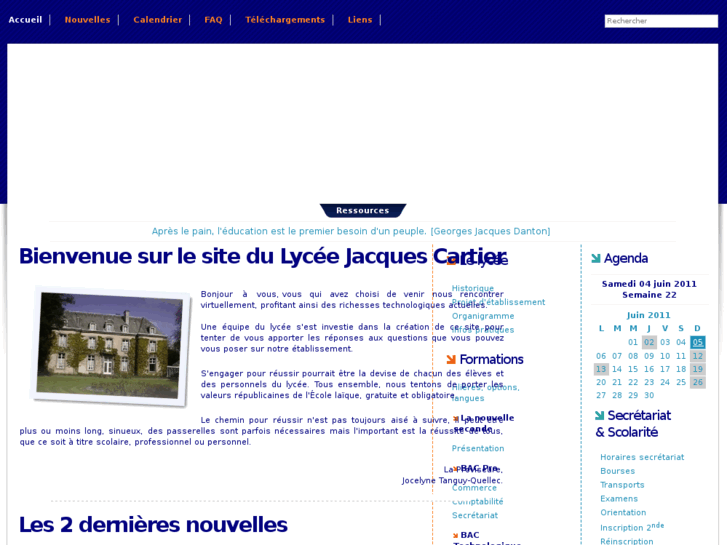Open Horaires secrétariat link

tap(642, 457)
